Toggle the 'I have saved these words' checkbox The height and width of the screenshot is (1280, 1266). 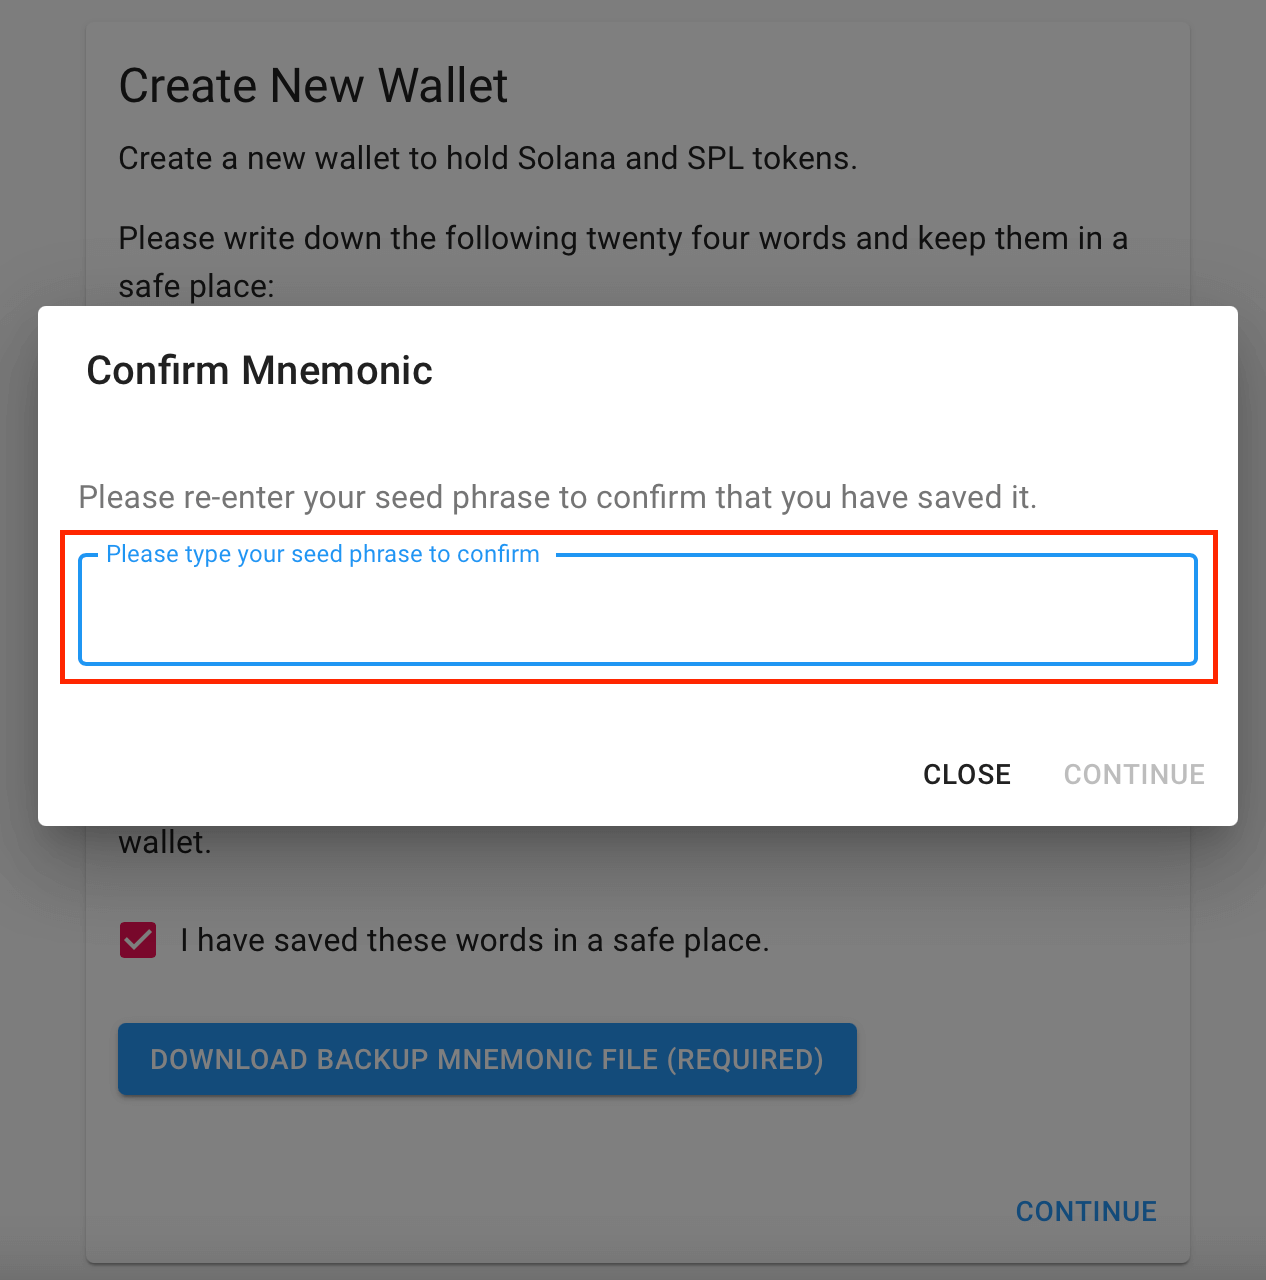(x=138, y=940)
